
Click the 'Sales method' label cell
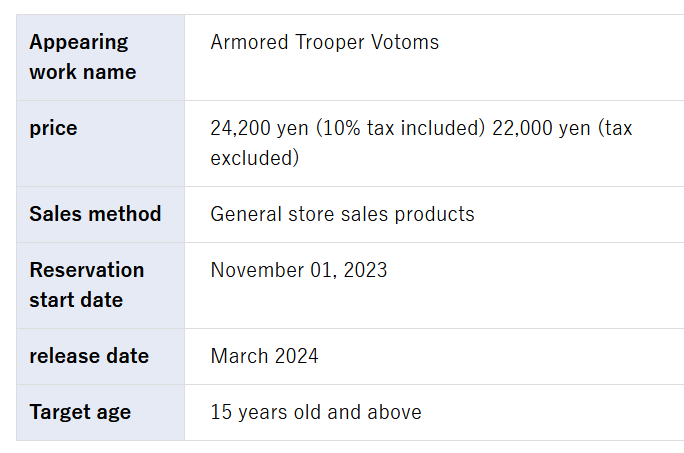100,214
